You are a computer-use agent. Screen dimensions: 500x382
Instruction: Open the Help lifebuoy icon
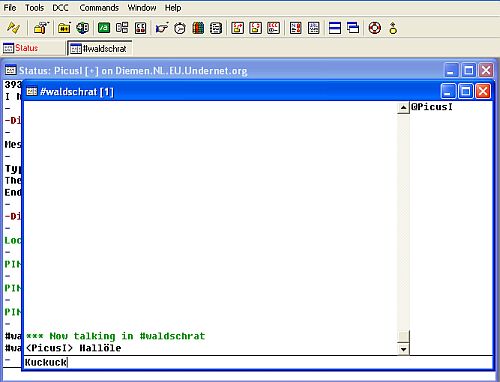tap(375, 28)
